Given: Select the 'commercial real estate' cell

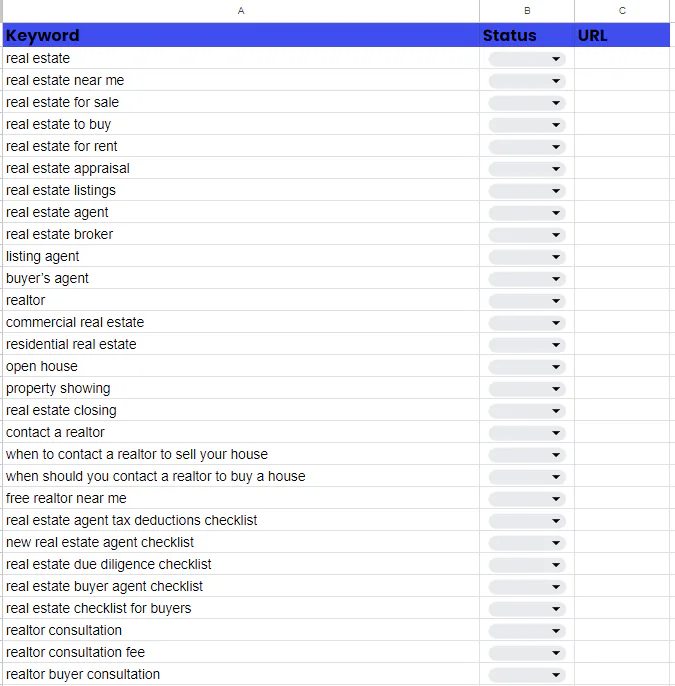Looking at the screenshot, I should tap(241, 322).
